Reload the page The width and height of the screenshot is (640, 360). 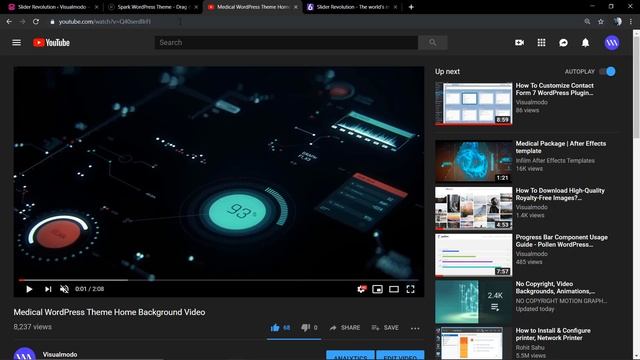click(36, 21)
